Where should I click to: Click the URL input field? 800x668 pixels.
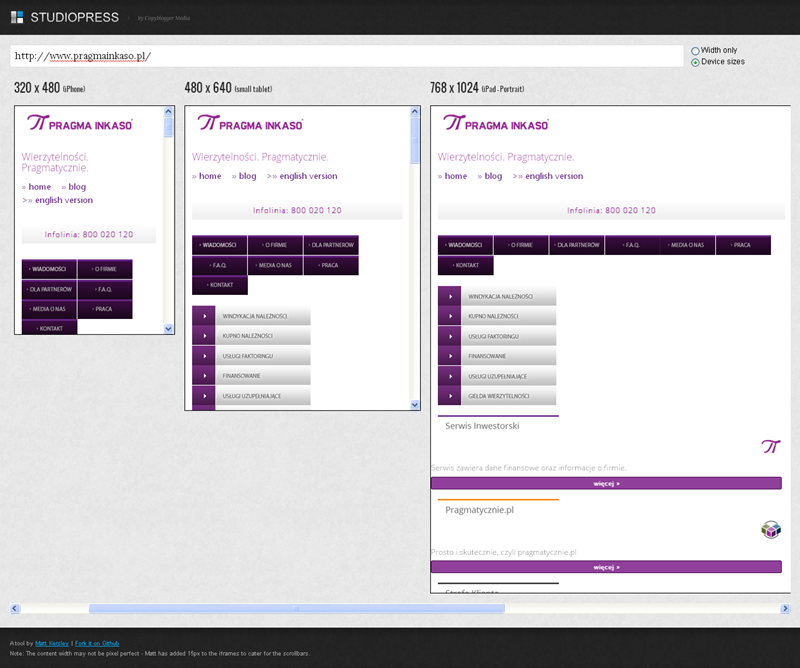345,56
